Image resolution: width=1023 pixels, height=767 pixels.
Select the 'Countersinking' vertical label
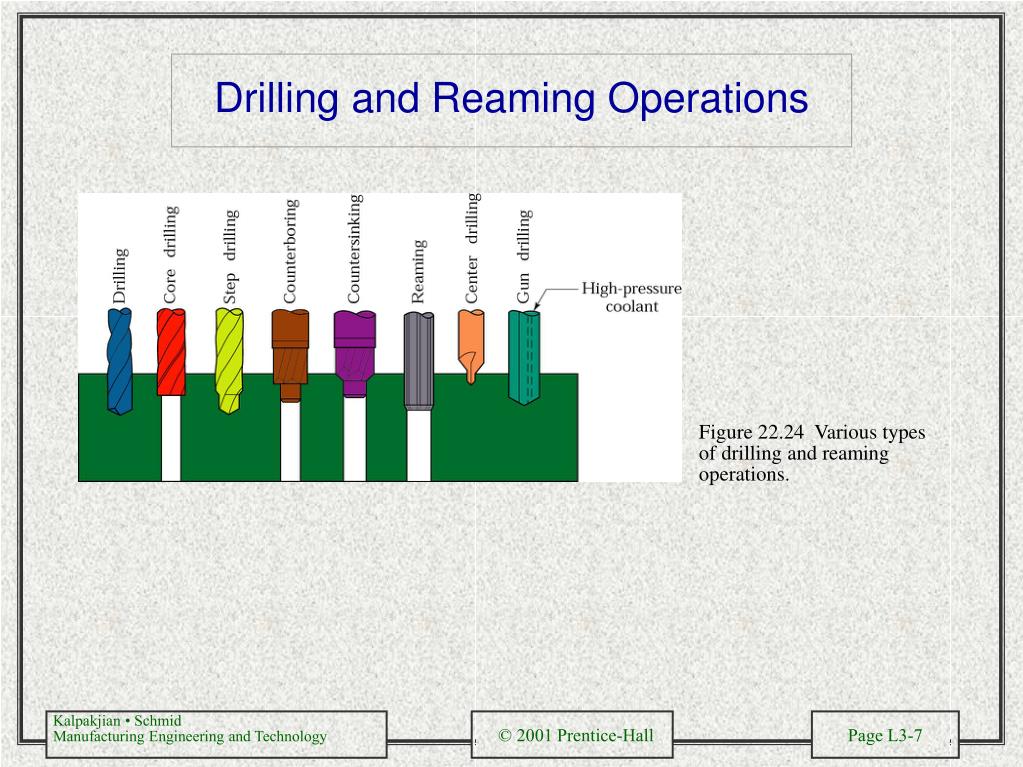point(354,249)
